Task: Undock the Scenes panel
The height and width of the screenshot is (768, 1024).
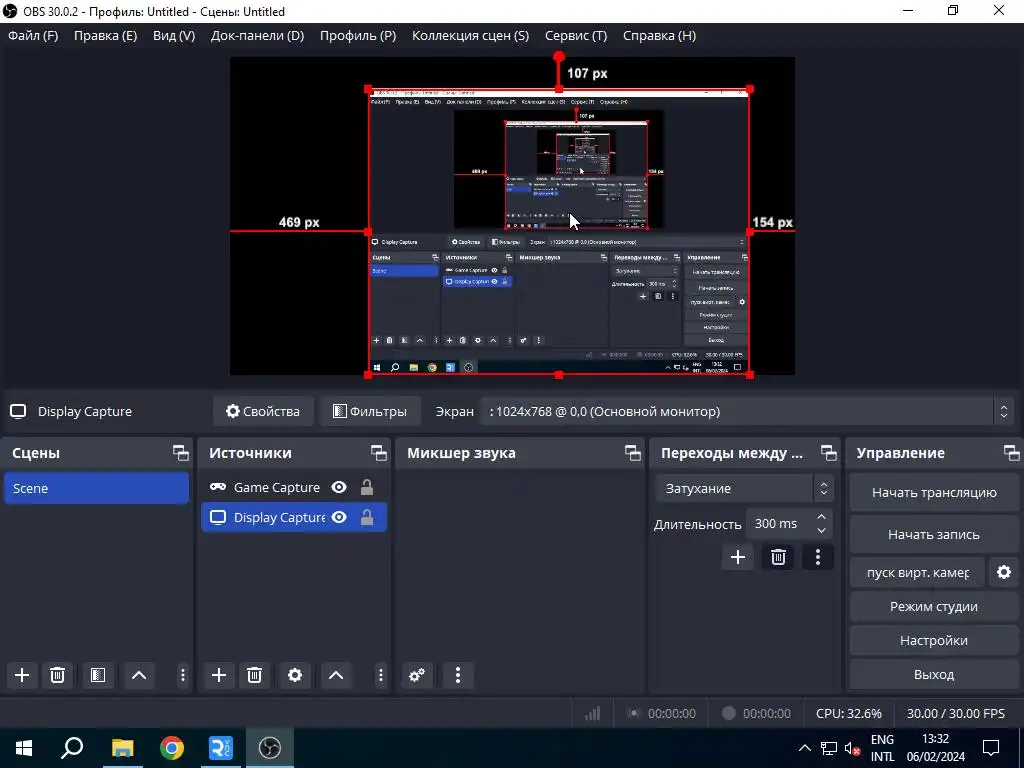Action: click(x=181, y=453)
